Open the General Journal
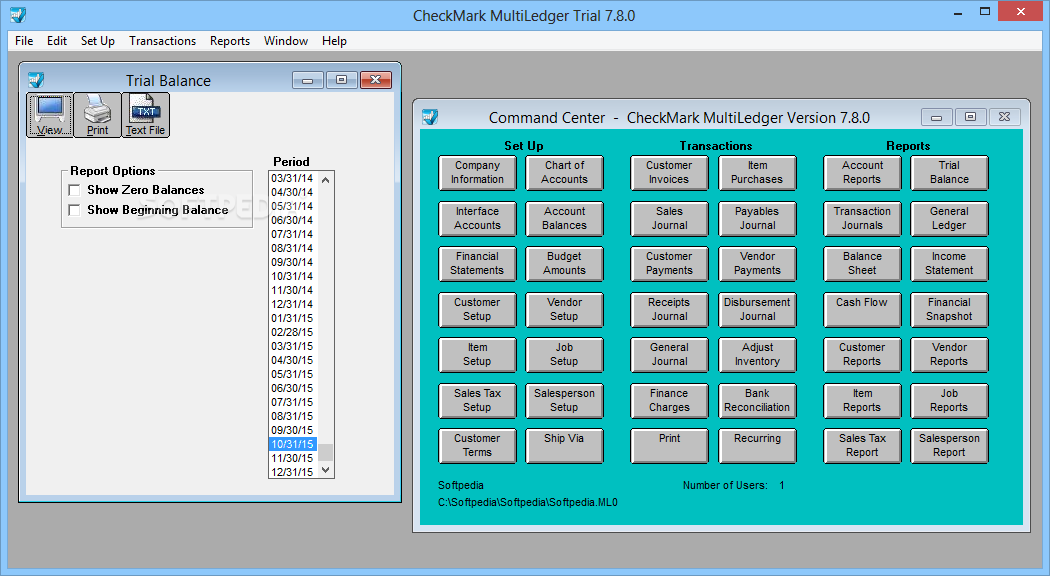1050x576 pixels. 669,355
